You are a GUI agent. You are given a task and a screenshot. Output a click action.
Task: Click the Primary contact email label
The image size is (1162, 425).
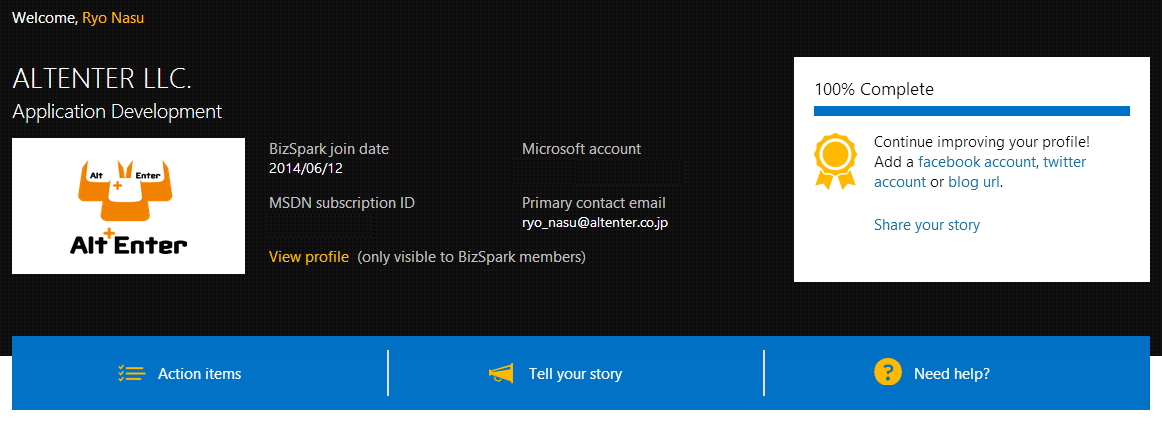594,203
